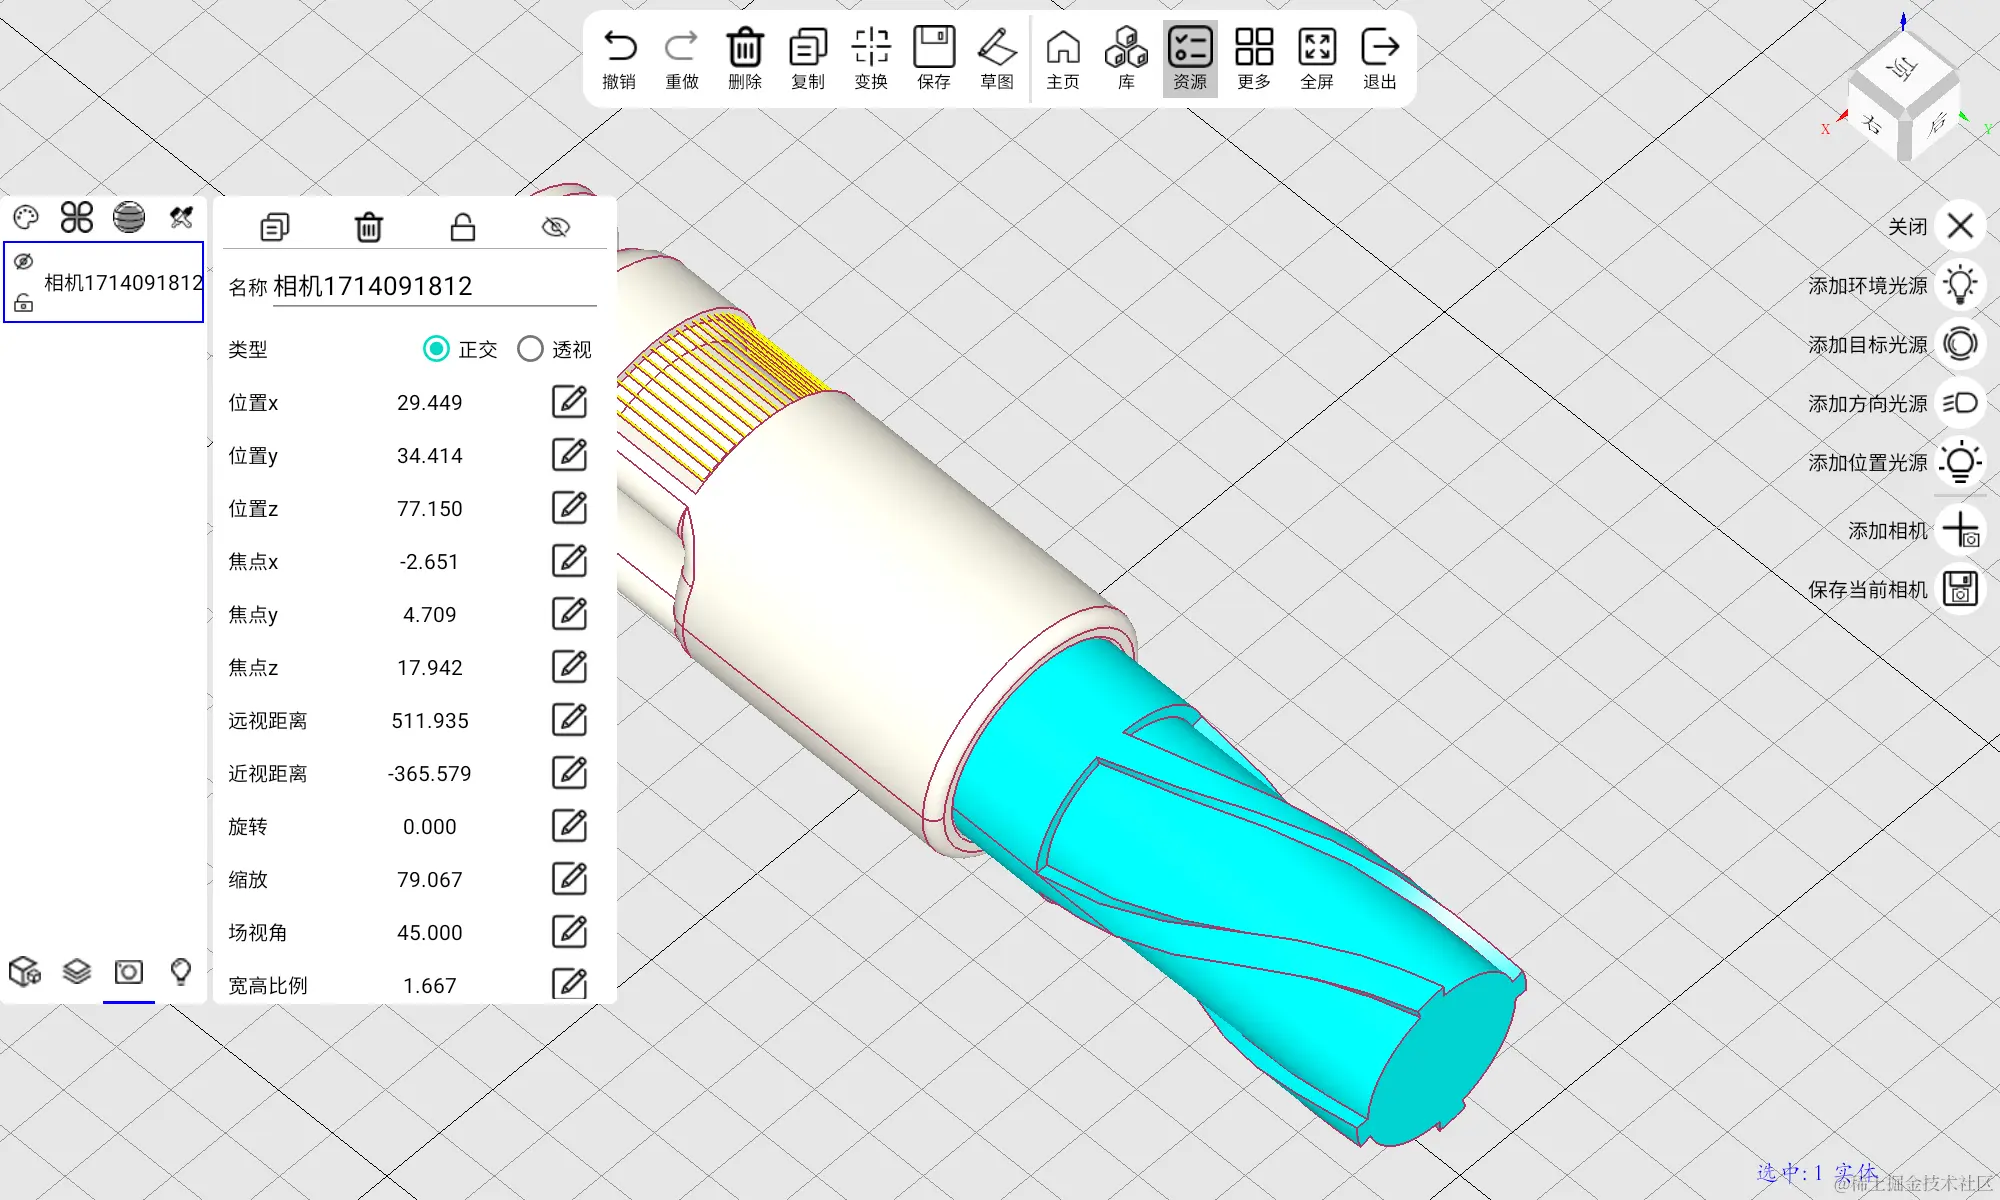
Task: Switch to the layers tab at bottom left
Action: (x=77, y=972)
